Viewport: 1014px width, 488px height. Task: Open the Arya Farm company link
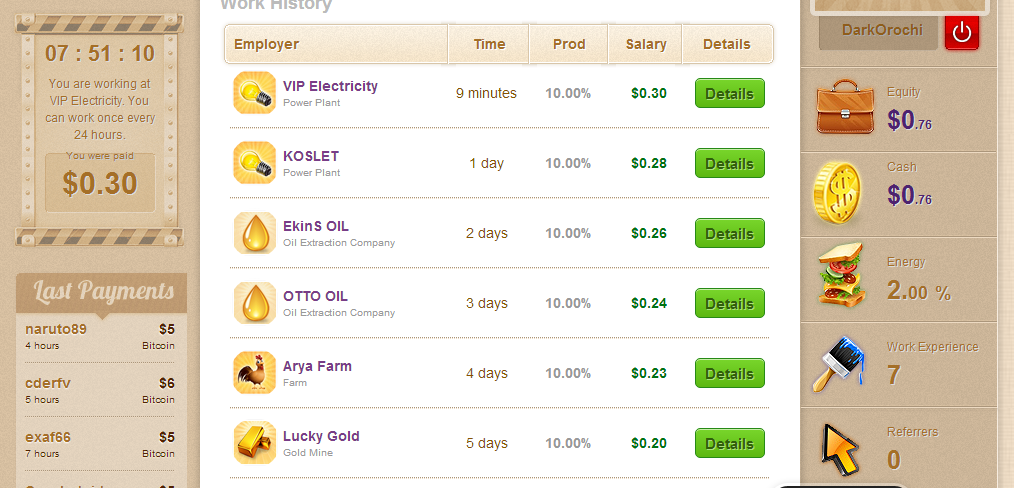(x=317, y=366)
